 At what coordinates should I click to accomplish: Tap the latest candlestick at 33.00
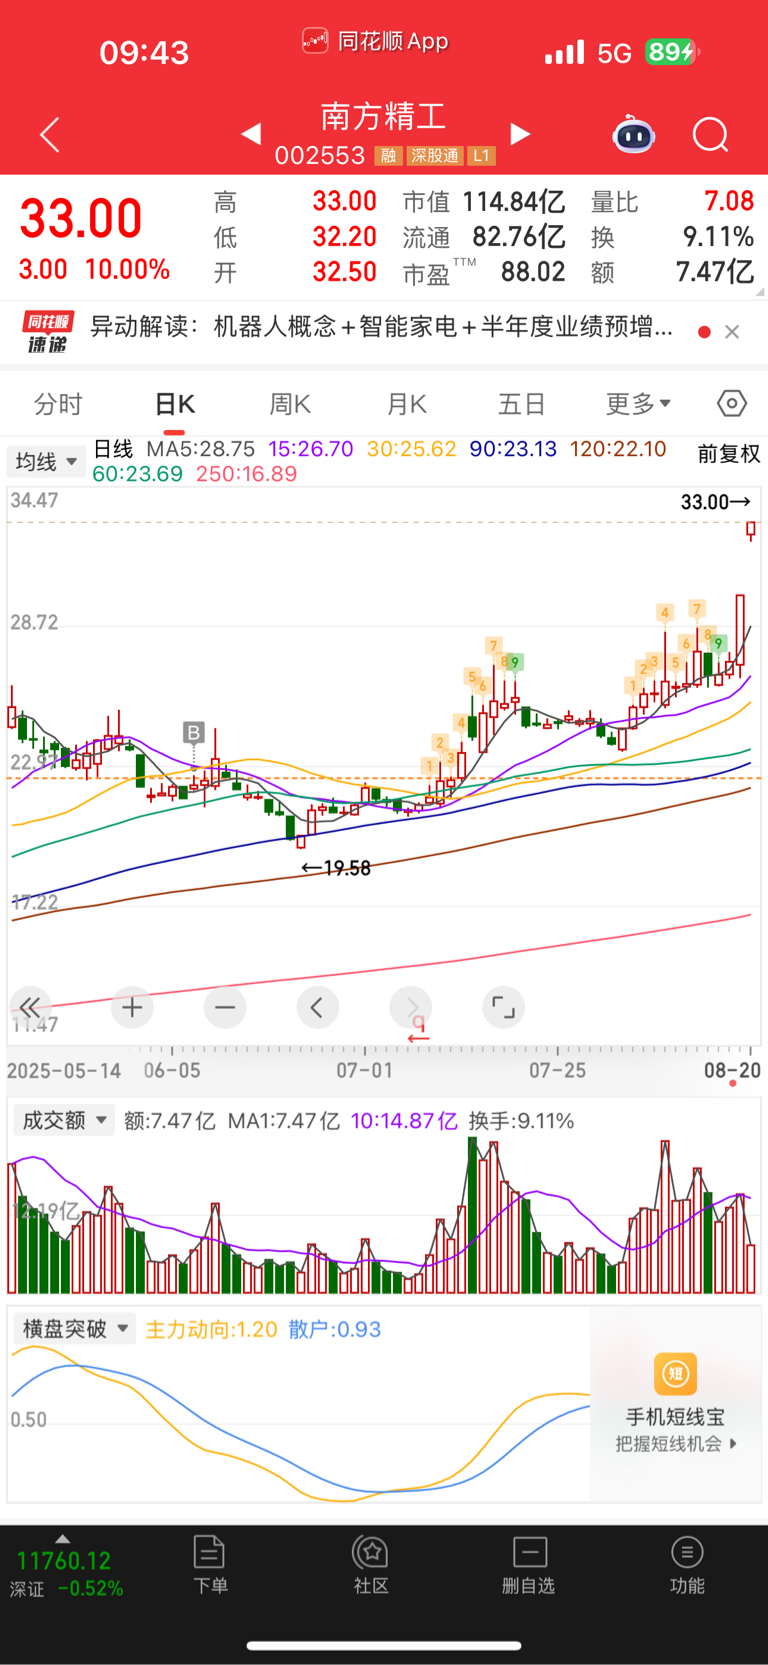751,530
